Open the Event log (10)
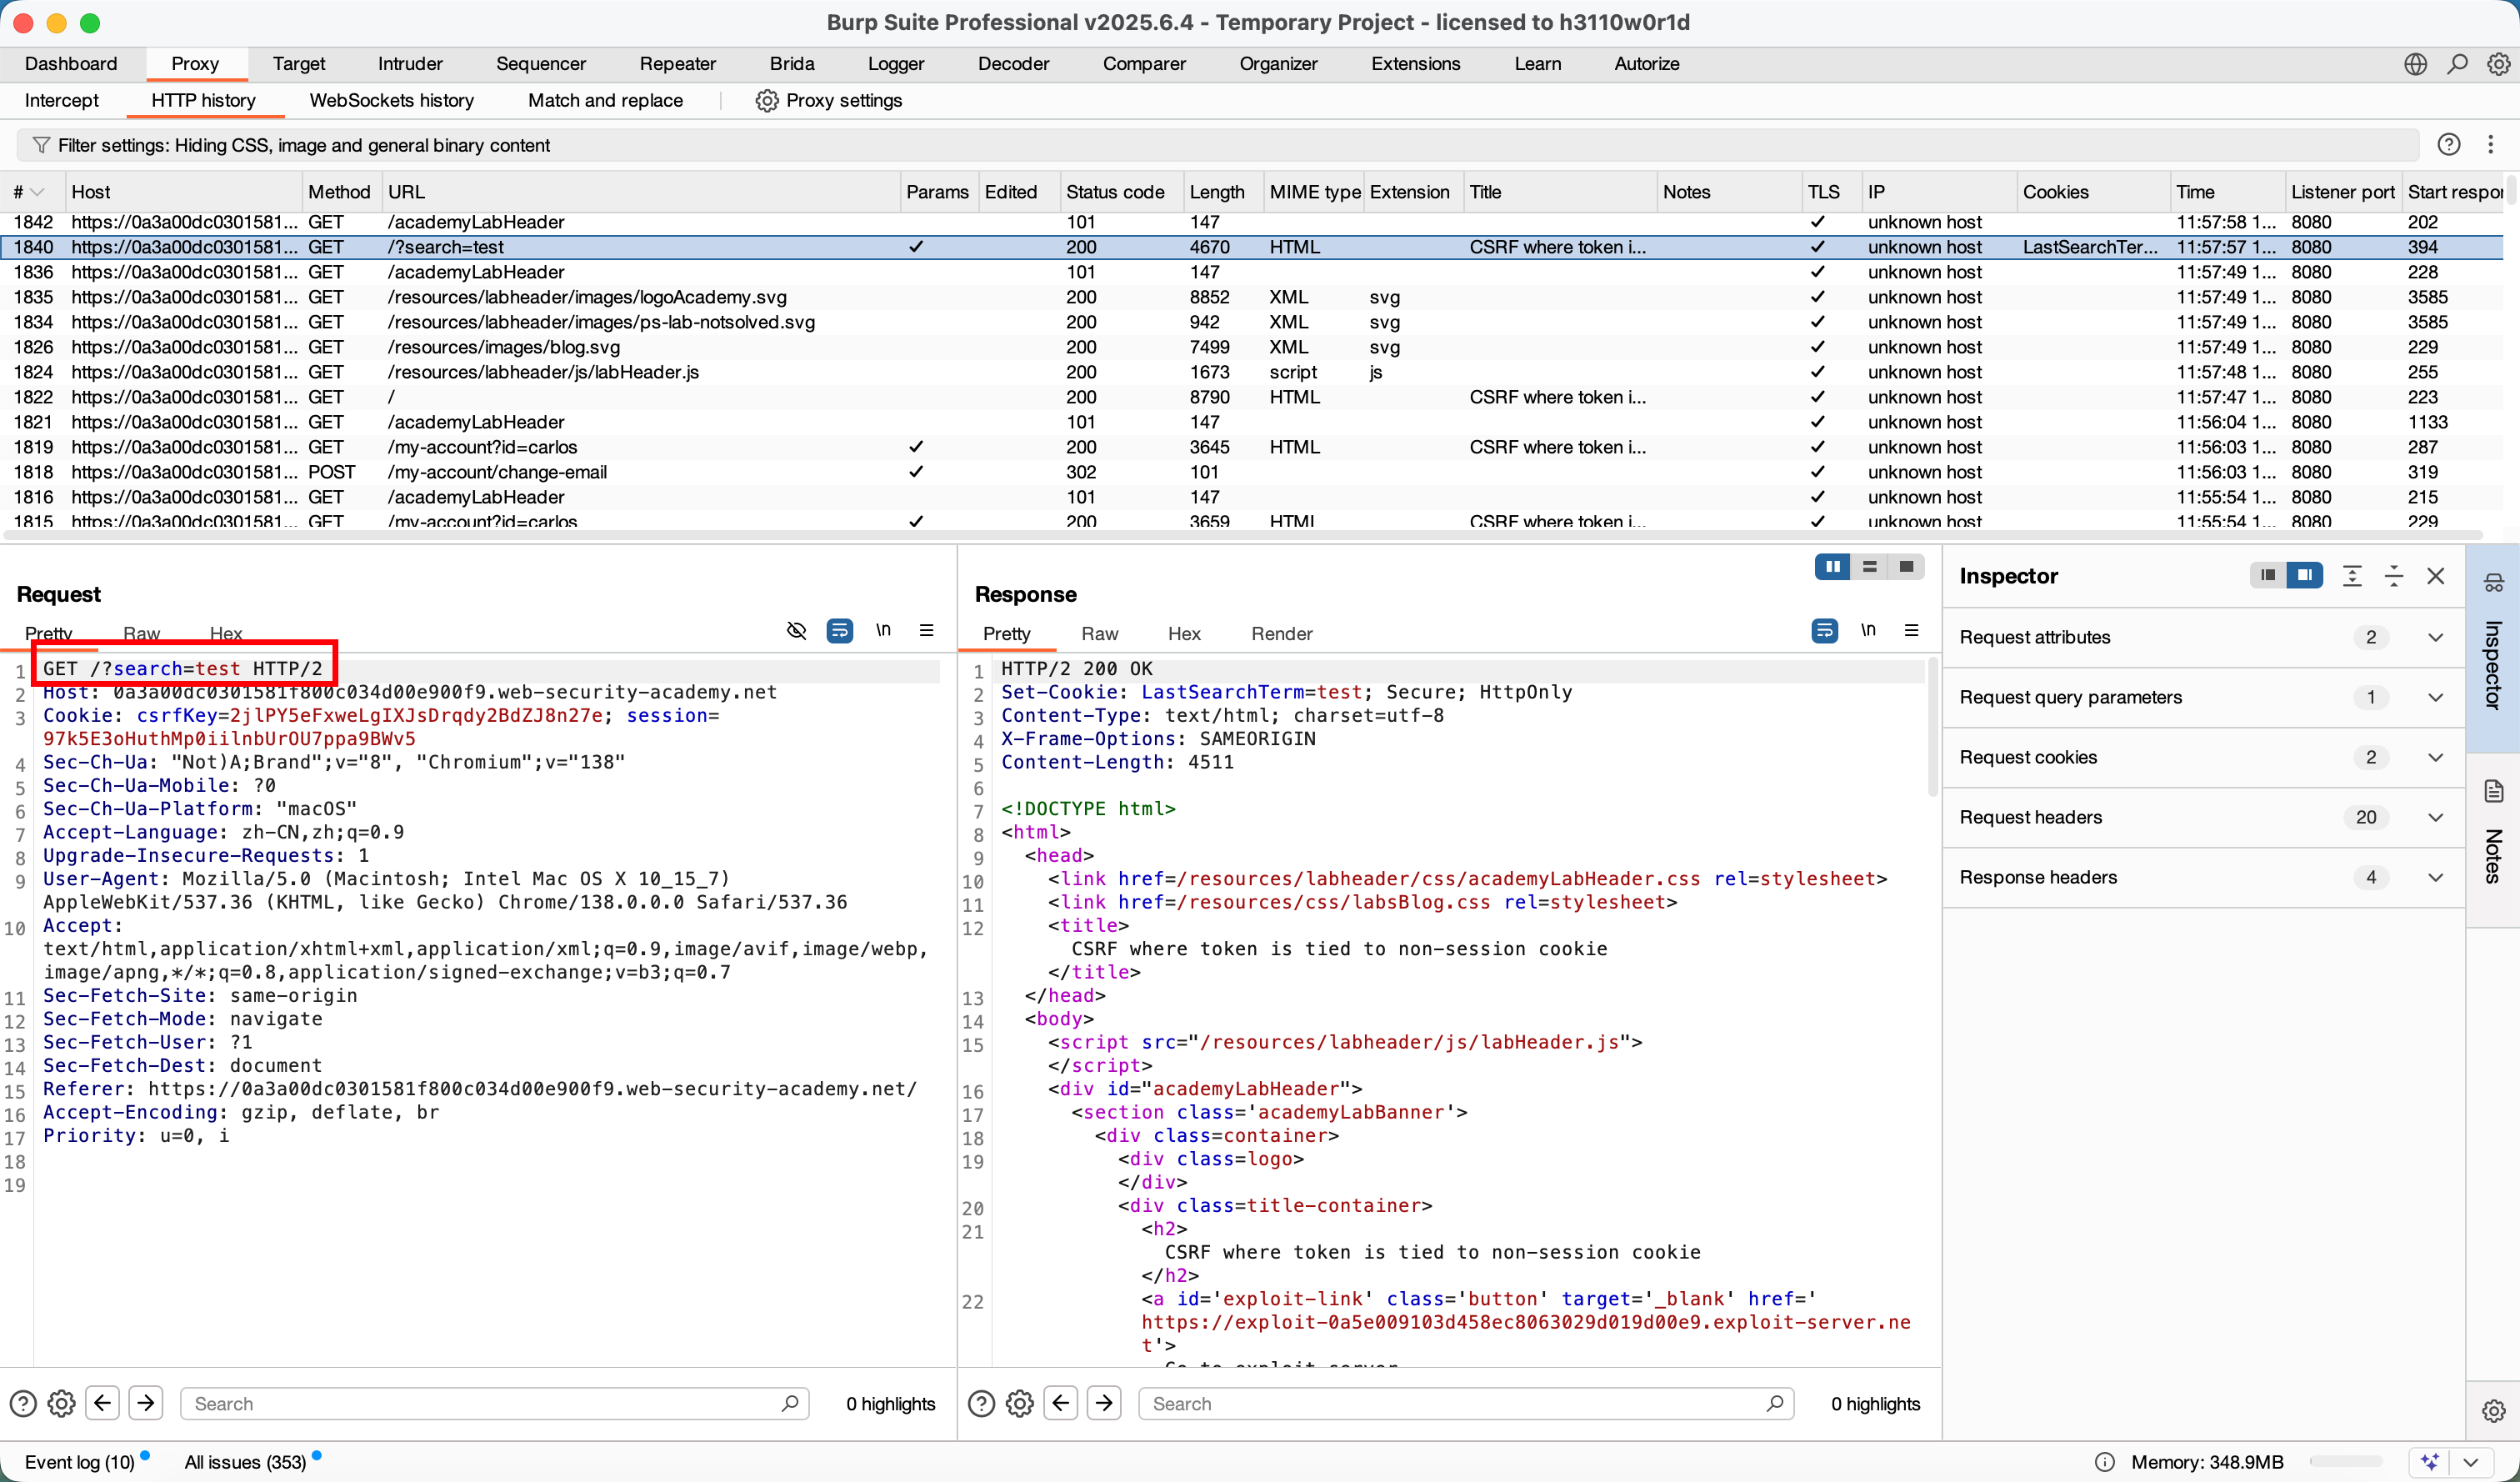 [80, 1461]
